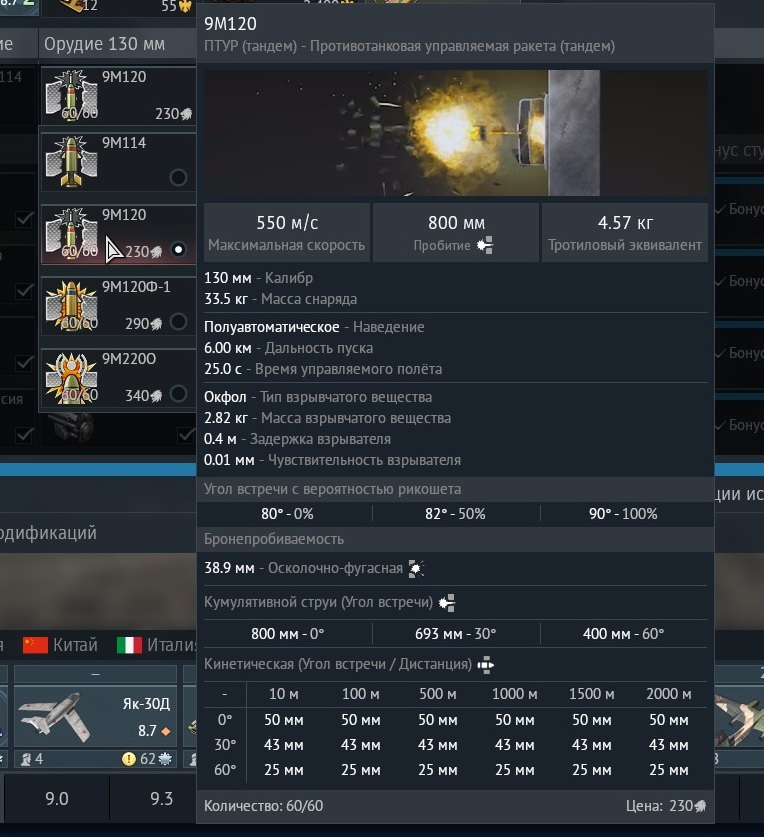Open the Италия nation tab

coord(158,645)
